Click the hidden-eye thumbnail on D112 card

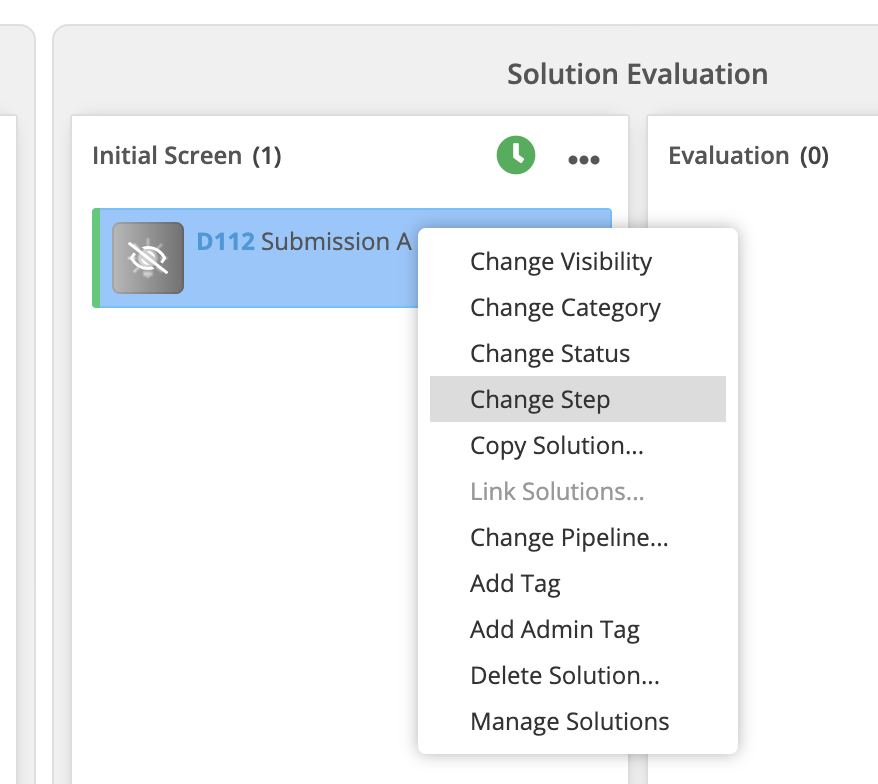pyautogui.click(x=148, y=258)
